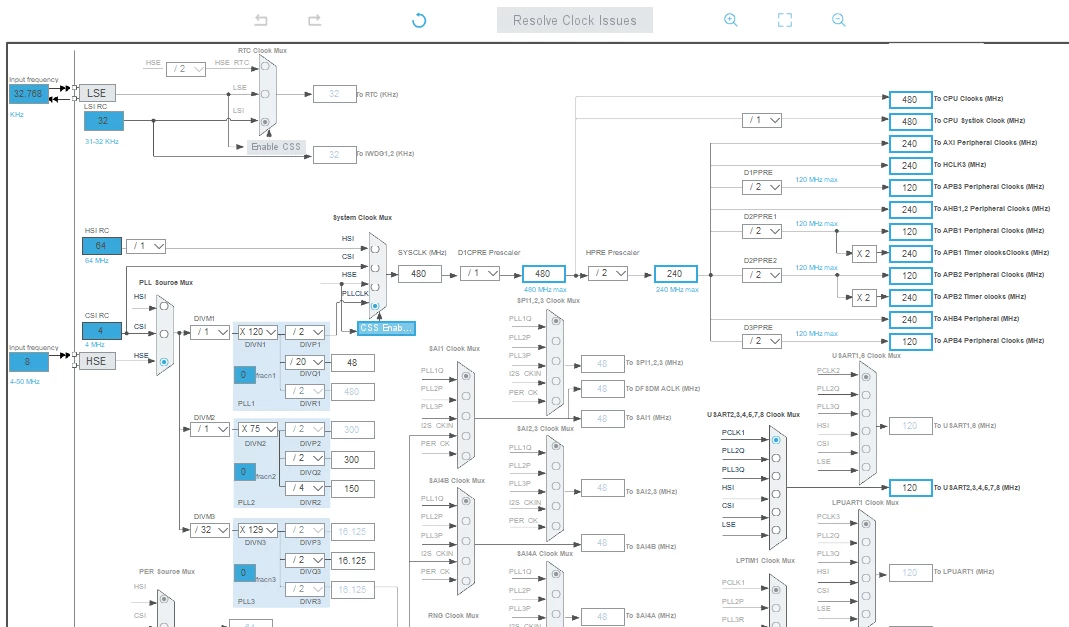Click the undo arrow icon
Screen dimensions: 1069x627
coord(261,20)
